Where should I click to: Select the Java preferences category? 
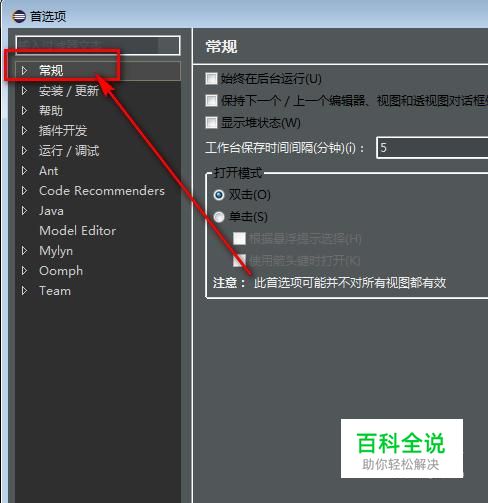(51, 211)
